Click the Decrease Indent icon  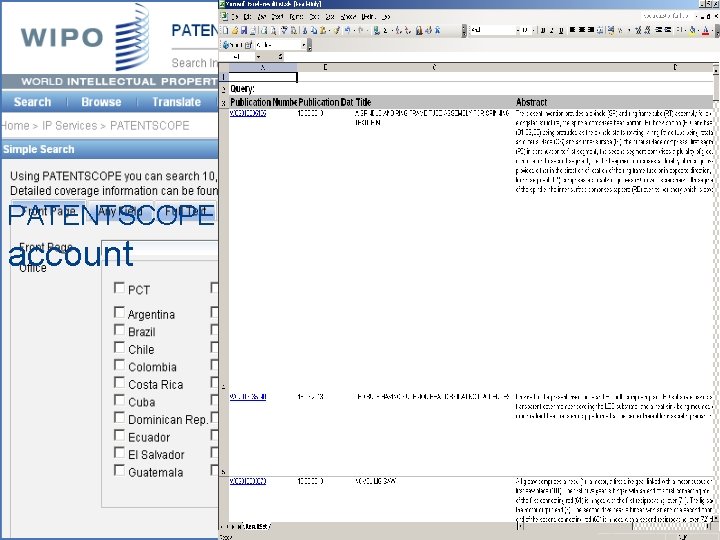point(658,30)
